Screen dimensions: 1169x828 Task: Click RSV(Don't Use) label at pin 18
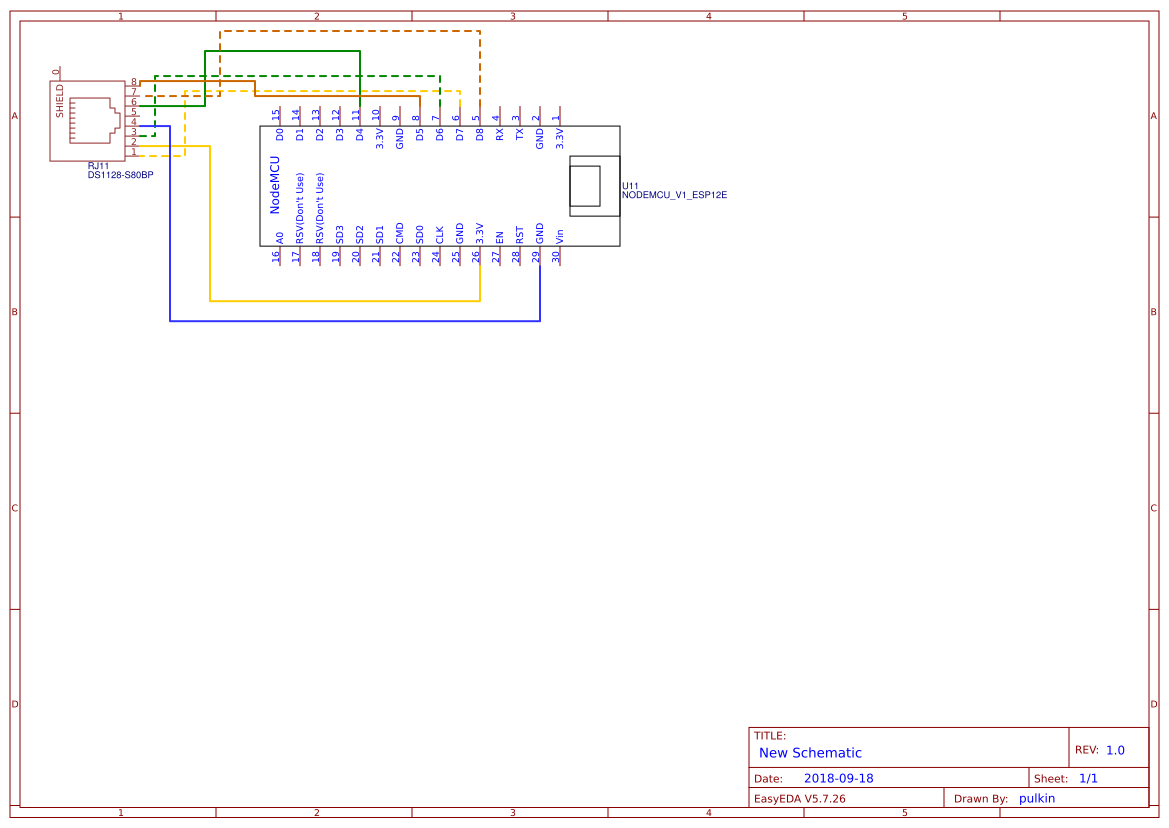coord(320,209)
